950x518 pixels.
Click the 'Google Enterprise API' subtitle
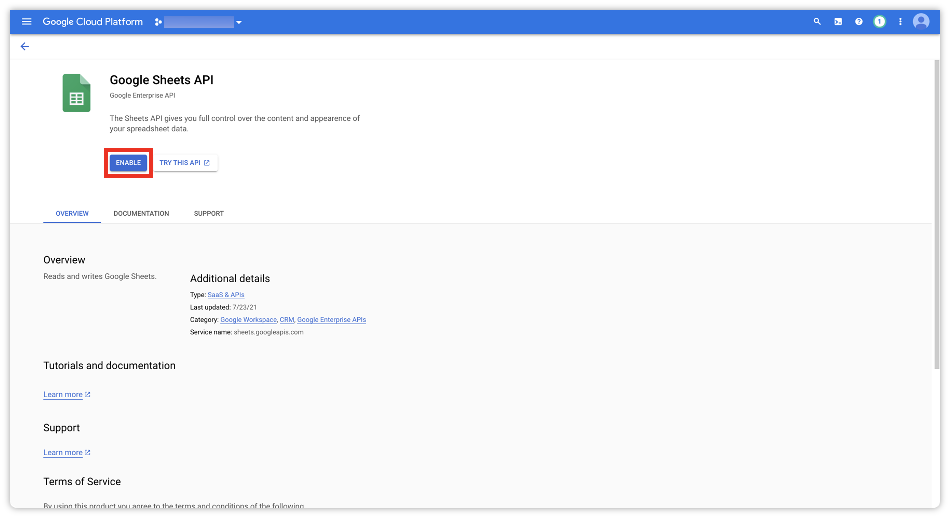pos(142,96)
